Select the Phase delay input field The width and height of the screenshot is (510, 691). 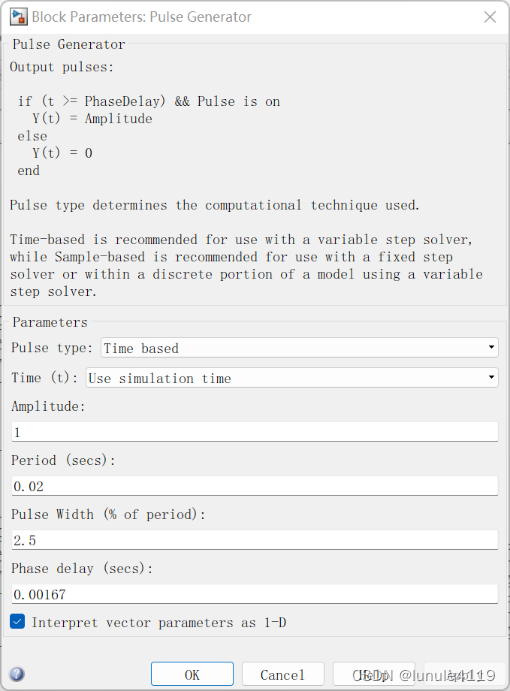point(255,594)
